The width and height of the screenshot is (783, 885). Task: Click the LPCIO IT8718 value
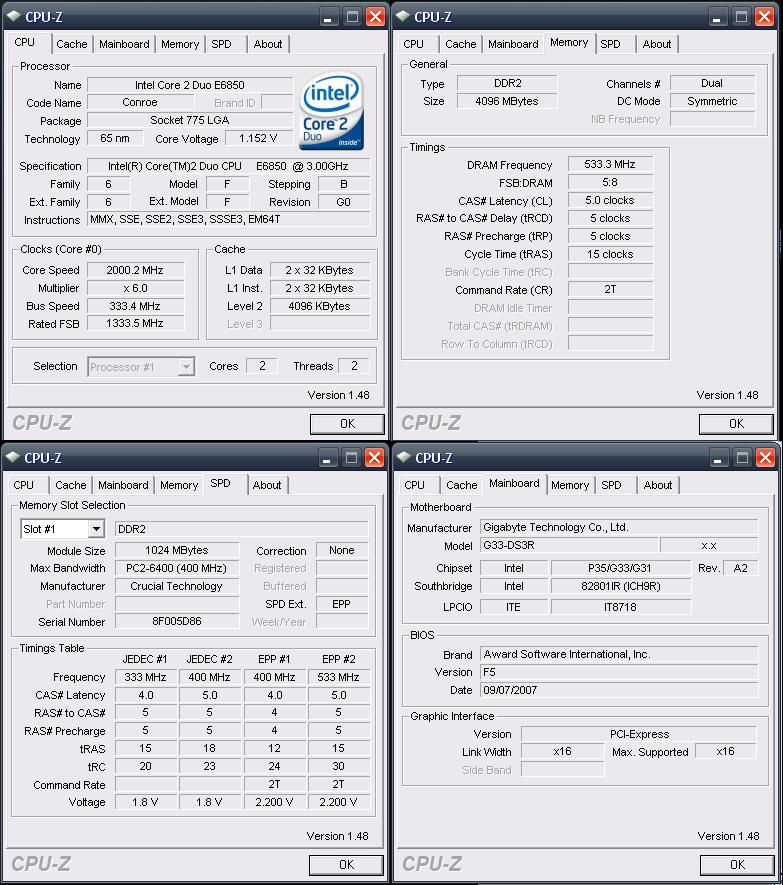click(621, 607)
